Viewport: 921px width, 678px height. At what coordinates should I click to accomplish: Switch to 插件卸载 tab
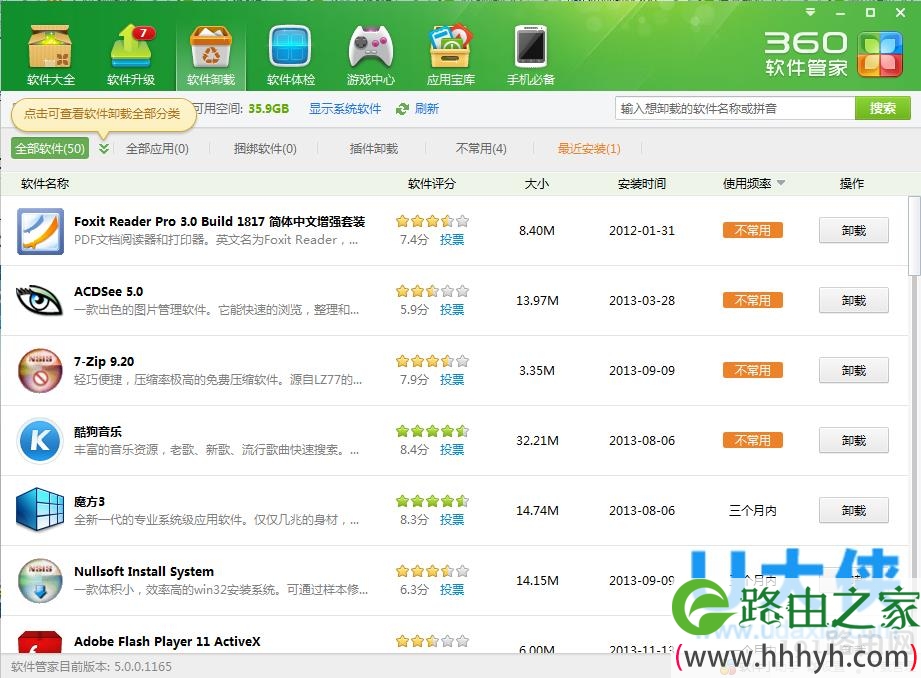[x=374, y=149]
